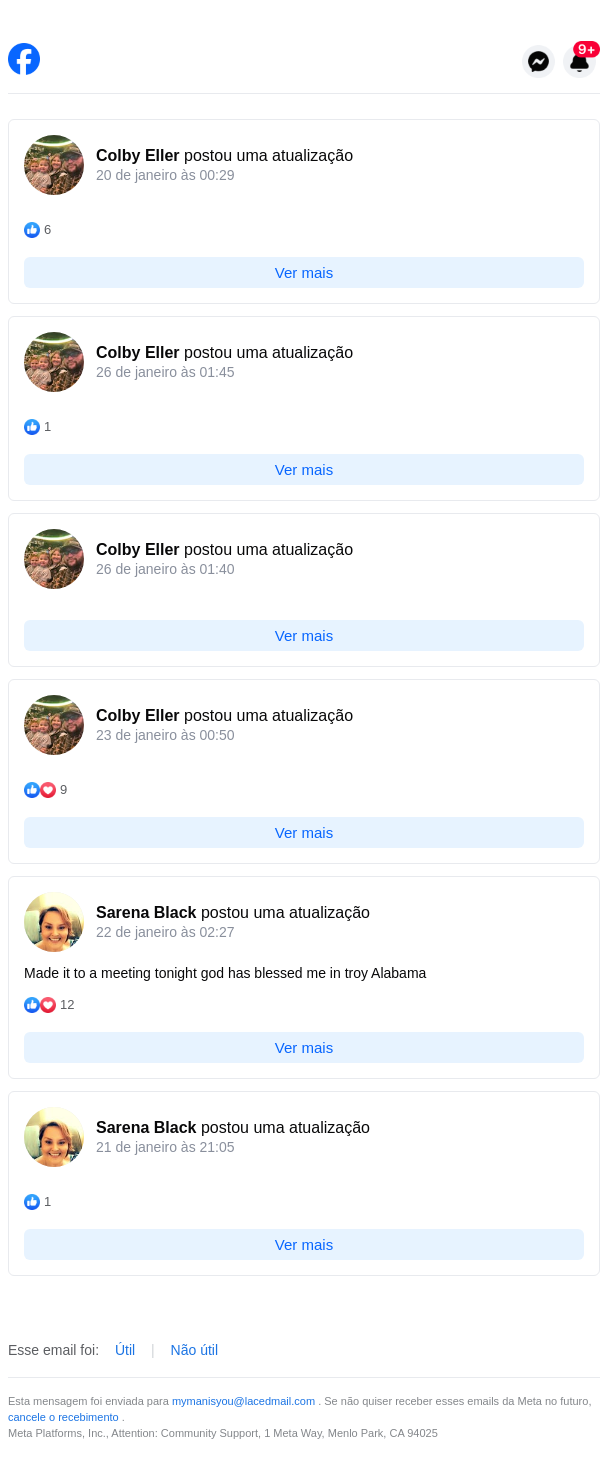Mark this email as Útil
The height and width of the screenshot is (1479, 600).
[x=125, y=1350]
